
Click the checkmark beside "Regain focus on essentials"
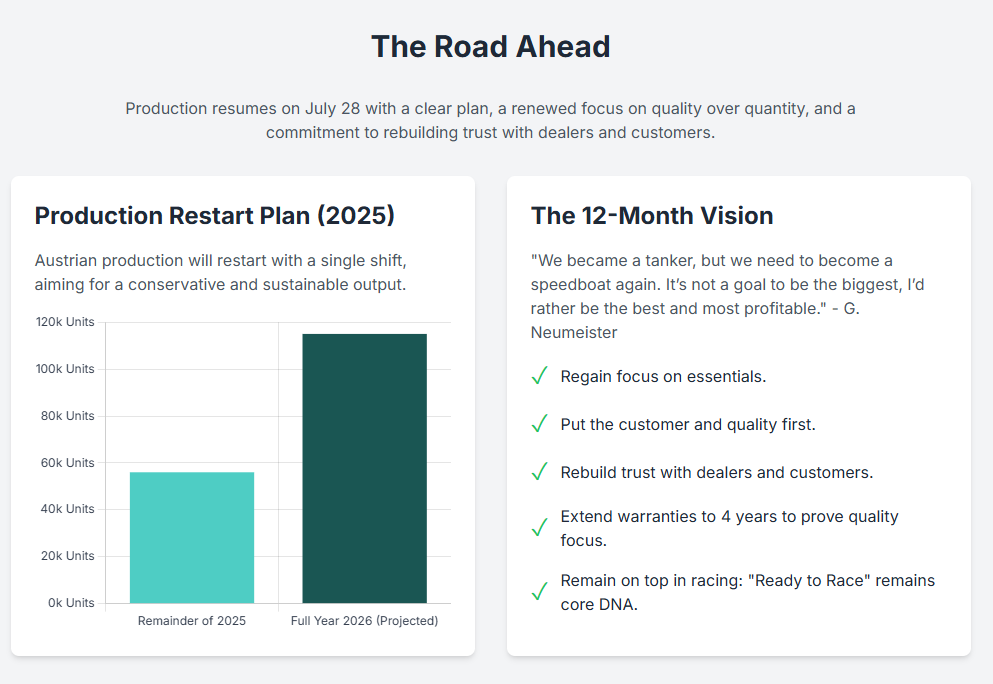click(539, 377)
